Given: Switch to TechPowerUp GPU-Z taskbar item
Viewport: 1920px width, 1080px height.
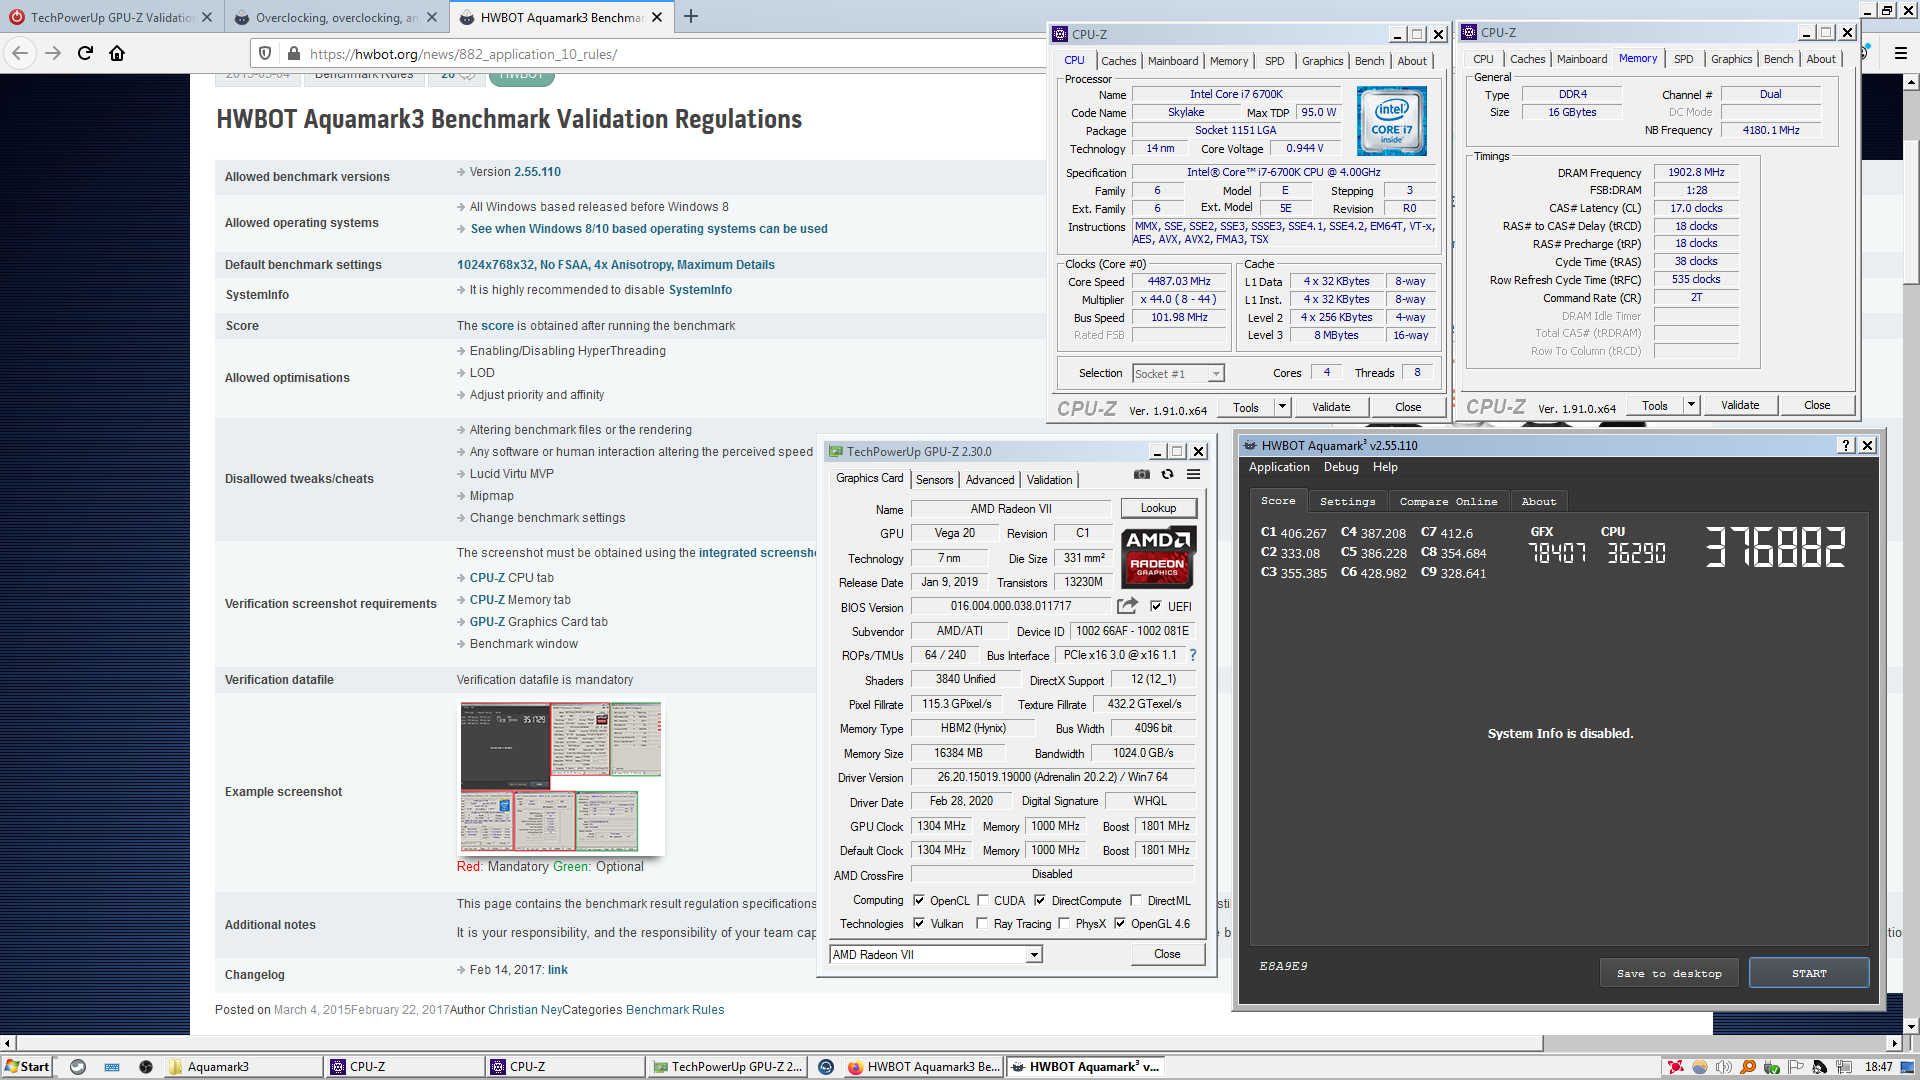Looking at the screenshot, I should [727, 1067].
